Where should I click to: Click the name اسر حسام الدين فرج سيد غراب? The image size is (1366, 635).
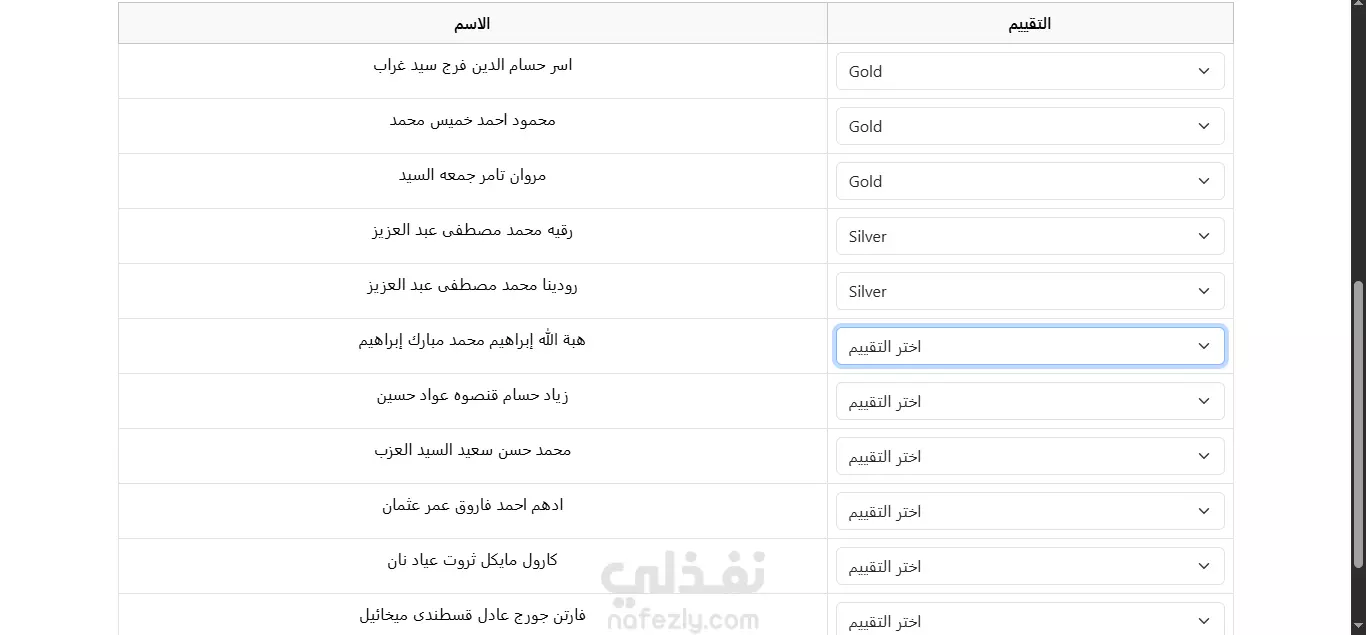472,65
